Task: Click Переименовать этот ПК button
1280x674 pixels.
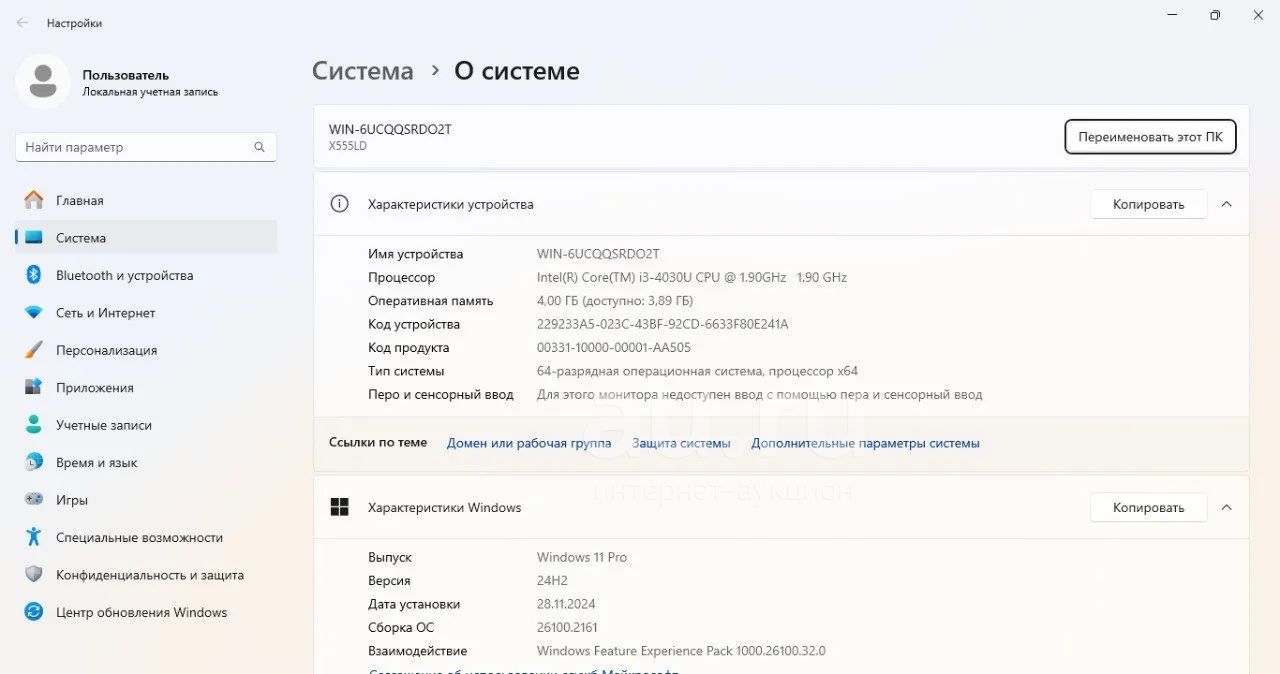Action: pyautogui.click(x=1150, y=137)
